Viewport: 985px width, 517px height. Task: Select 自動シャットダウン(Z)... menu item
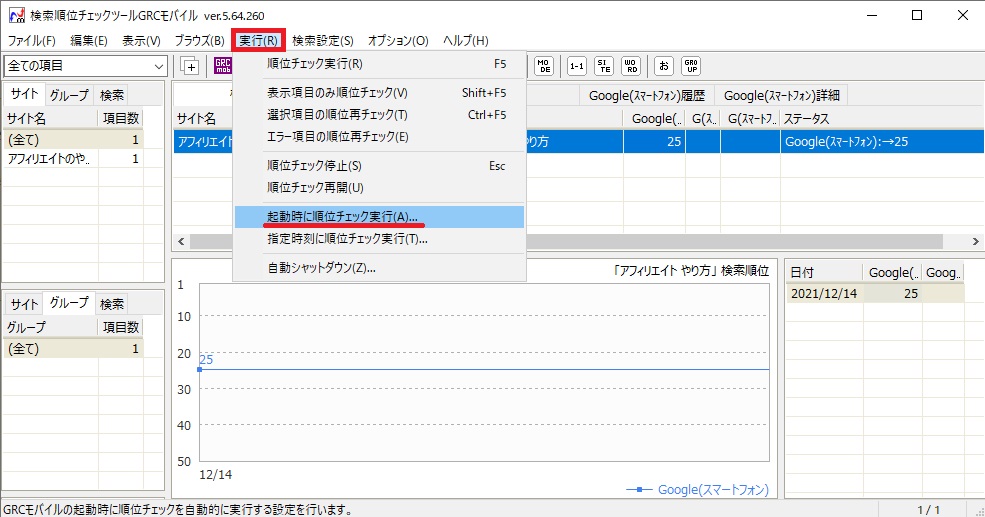click(x=379, y=268)
